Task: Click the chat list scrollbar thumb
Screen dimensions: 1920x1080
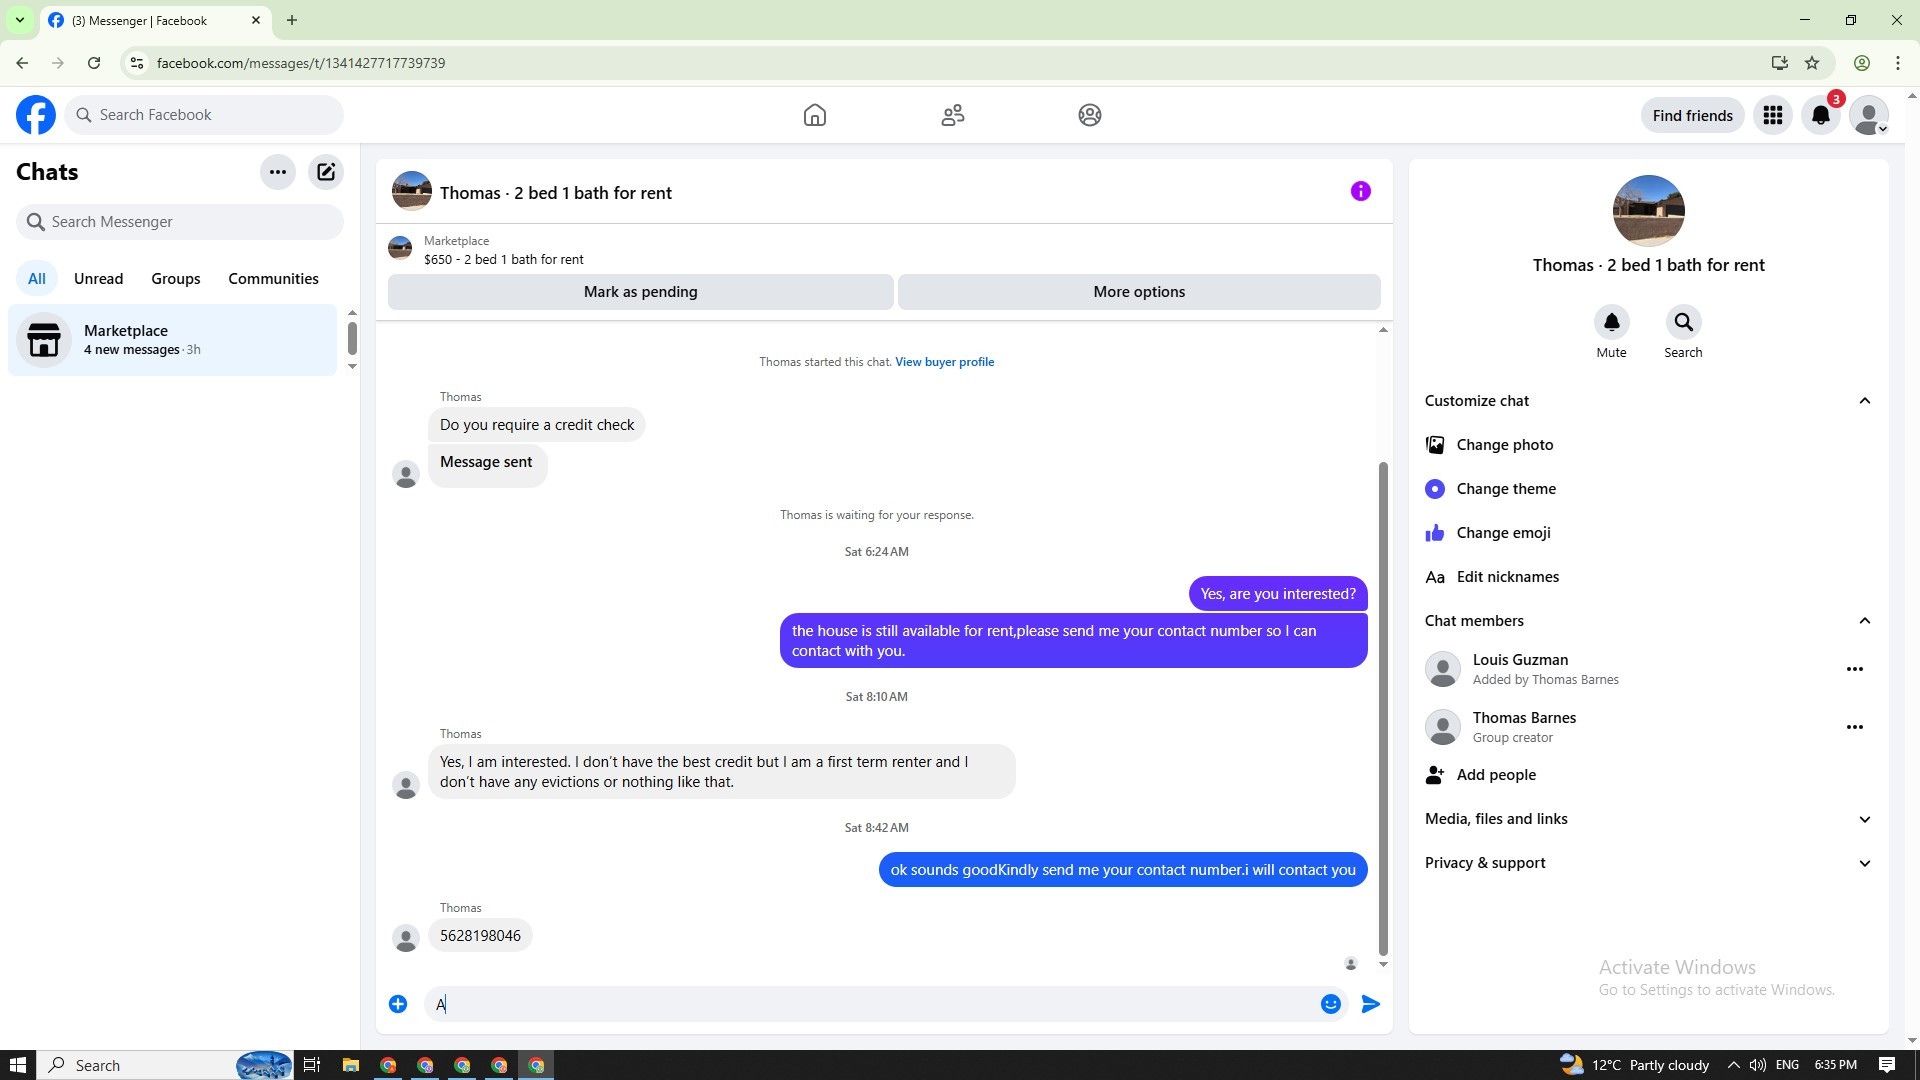Action: click(352, 338)
